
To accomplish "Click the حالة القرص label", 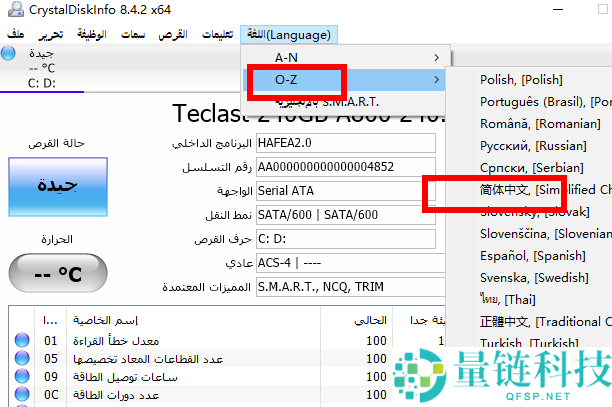I will click(x=56, y=144).
